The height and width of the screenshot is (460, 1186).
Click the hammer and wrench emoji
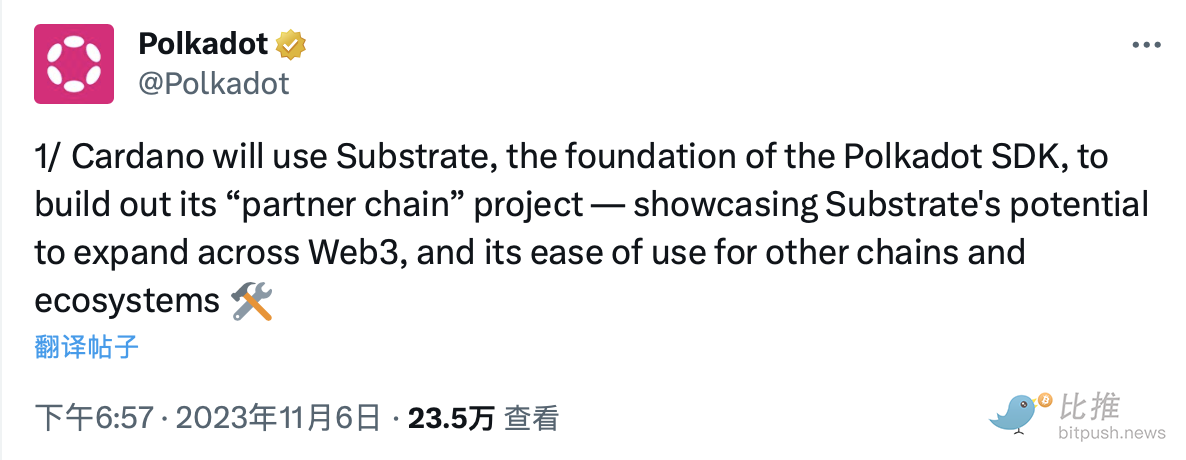tap(251, 301)
